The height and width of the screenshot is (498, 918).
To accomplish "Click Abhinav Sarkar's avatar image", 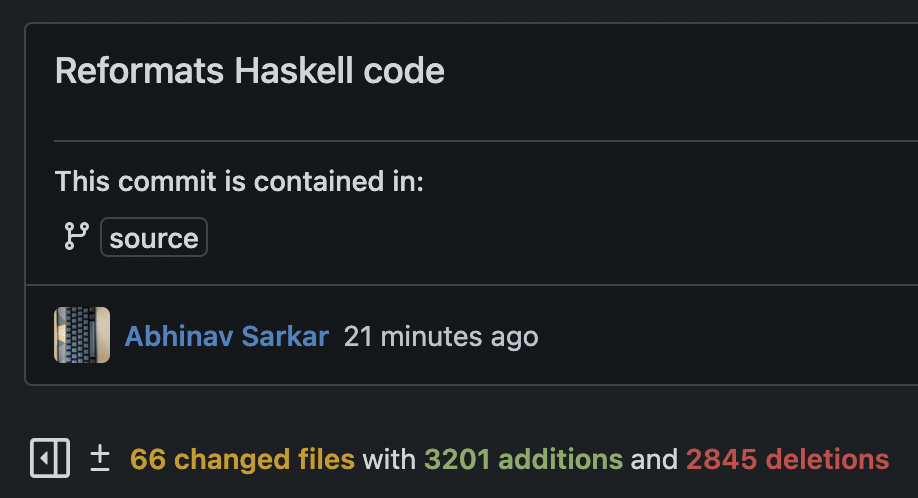I will [x=82, y=335].
